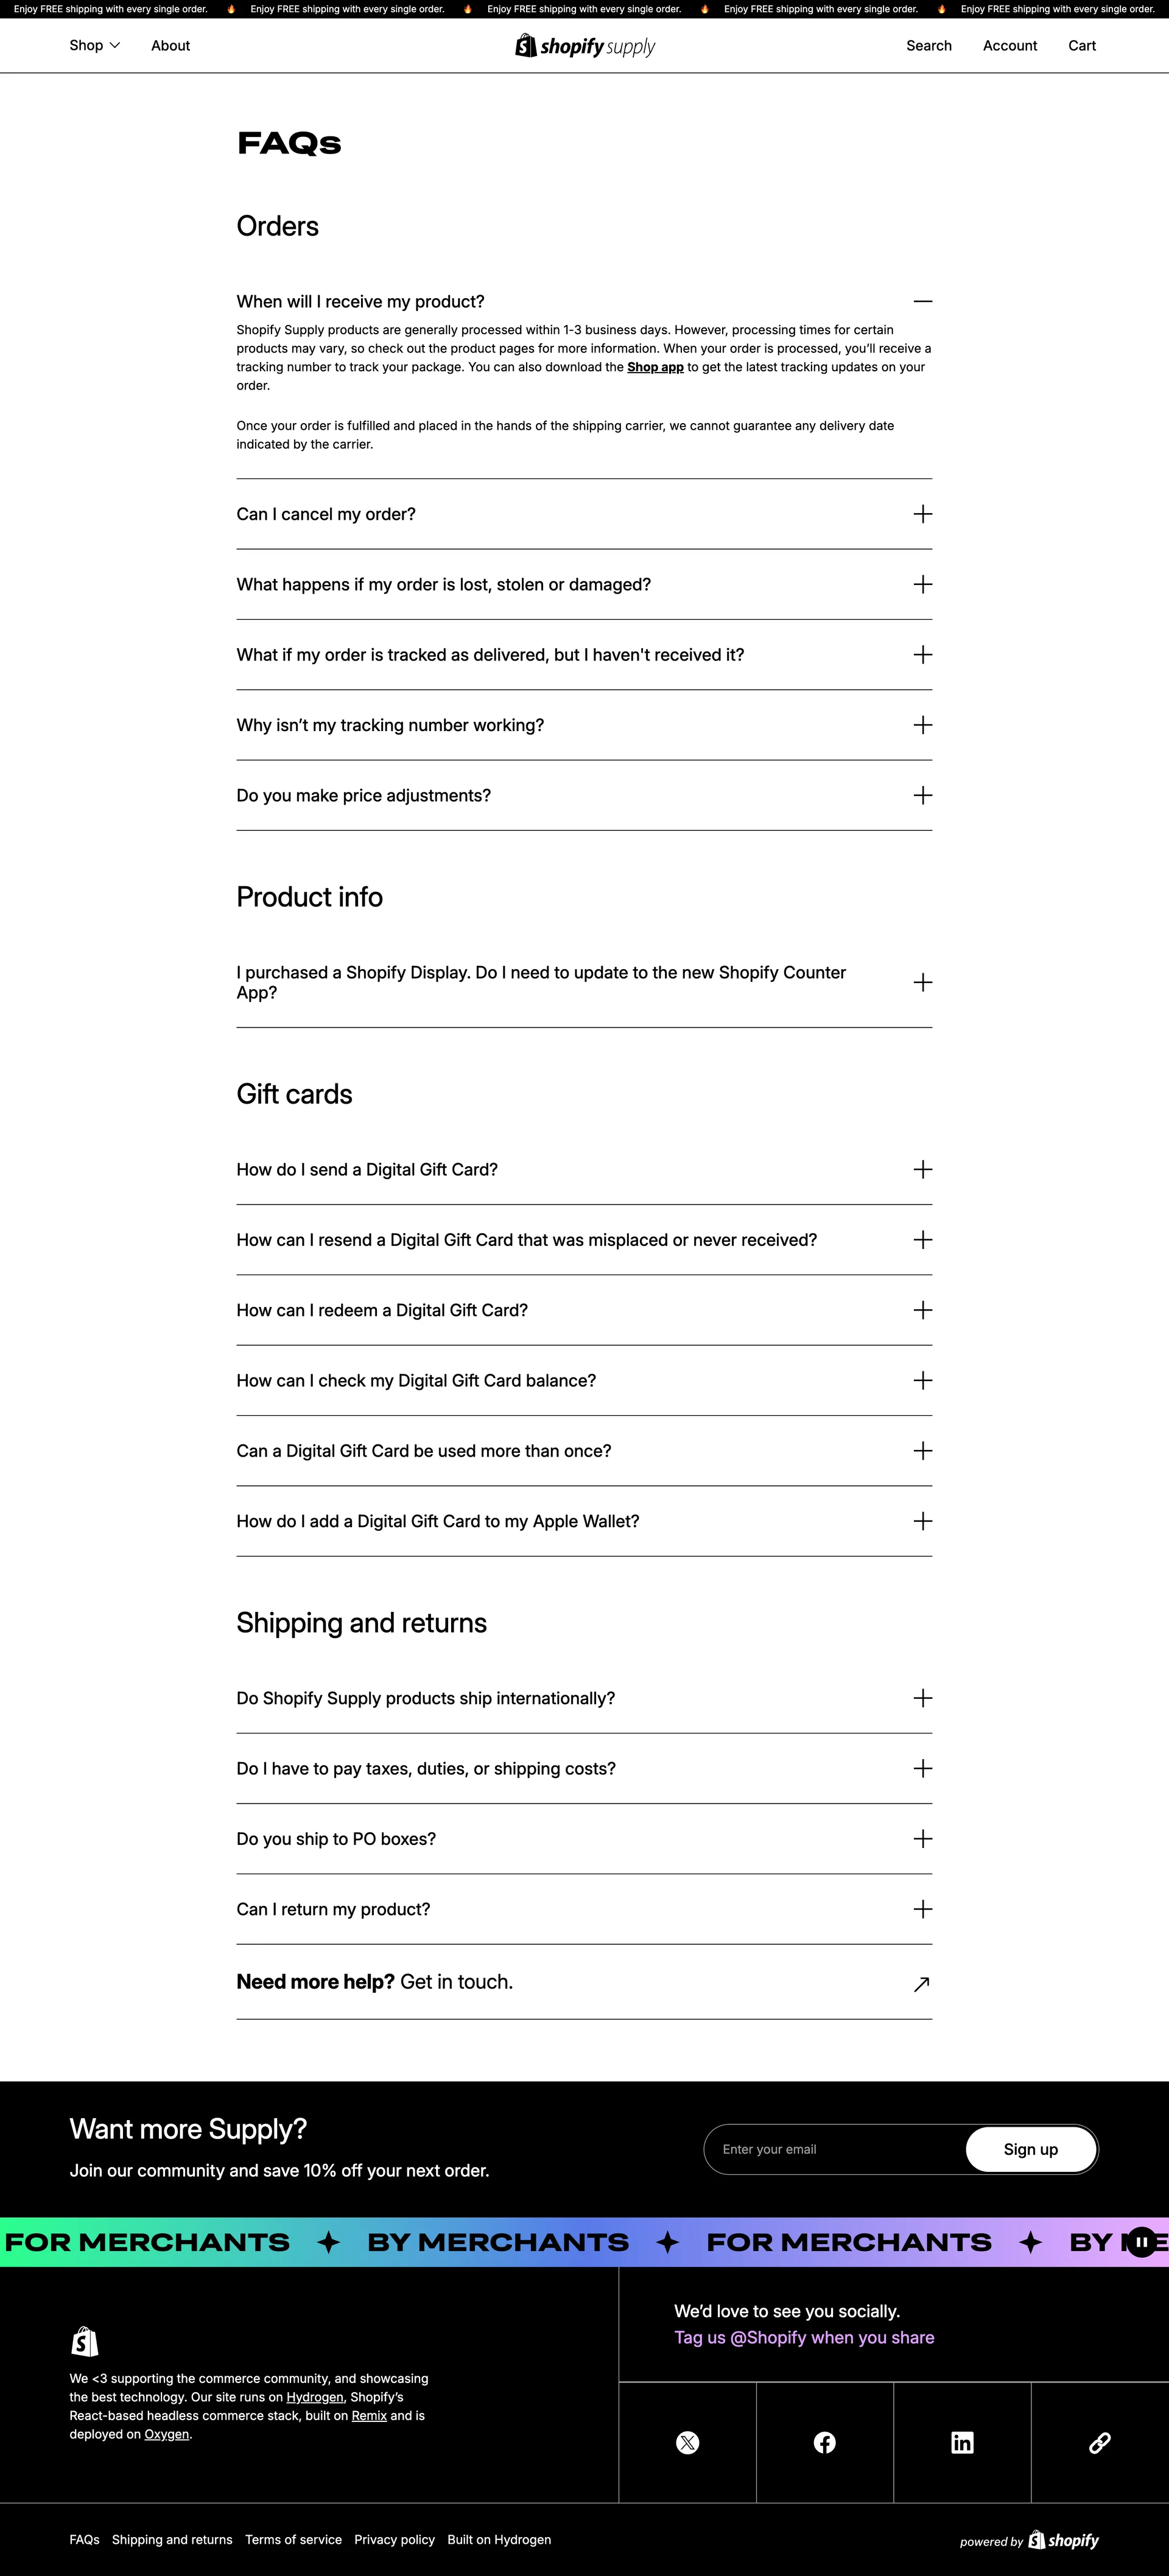Expand 'Do you ship to PO boxes?'
Viewport: 1169px width, 2576px height.
922,1838
